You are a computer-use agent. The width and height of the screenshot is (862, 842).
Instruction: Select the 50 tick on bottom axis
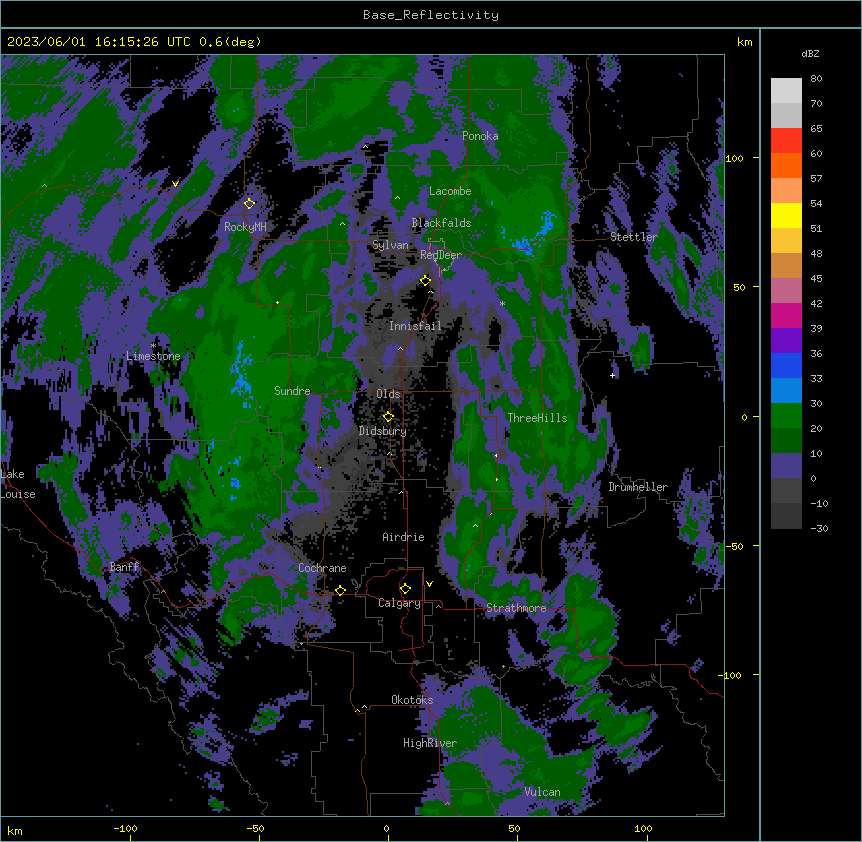coord(514,829)
